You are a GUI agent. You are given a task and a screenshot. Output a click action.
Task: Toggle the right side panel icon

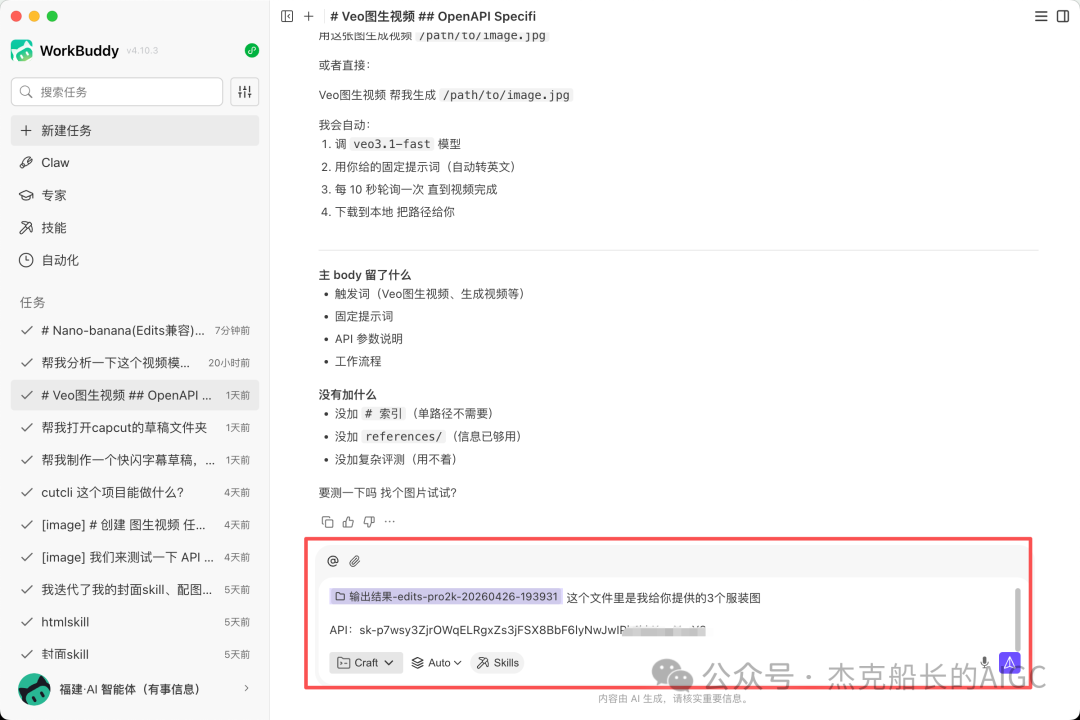[1063, 16]
